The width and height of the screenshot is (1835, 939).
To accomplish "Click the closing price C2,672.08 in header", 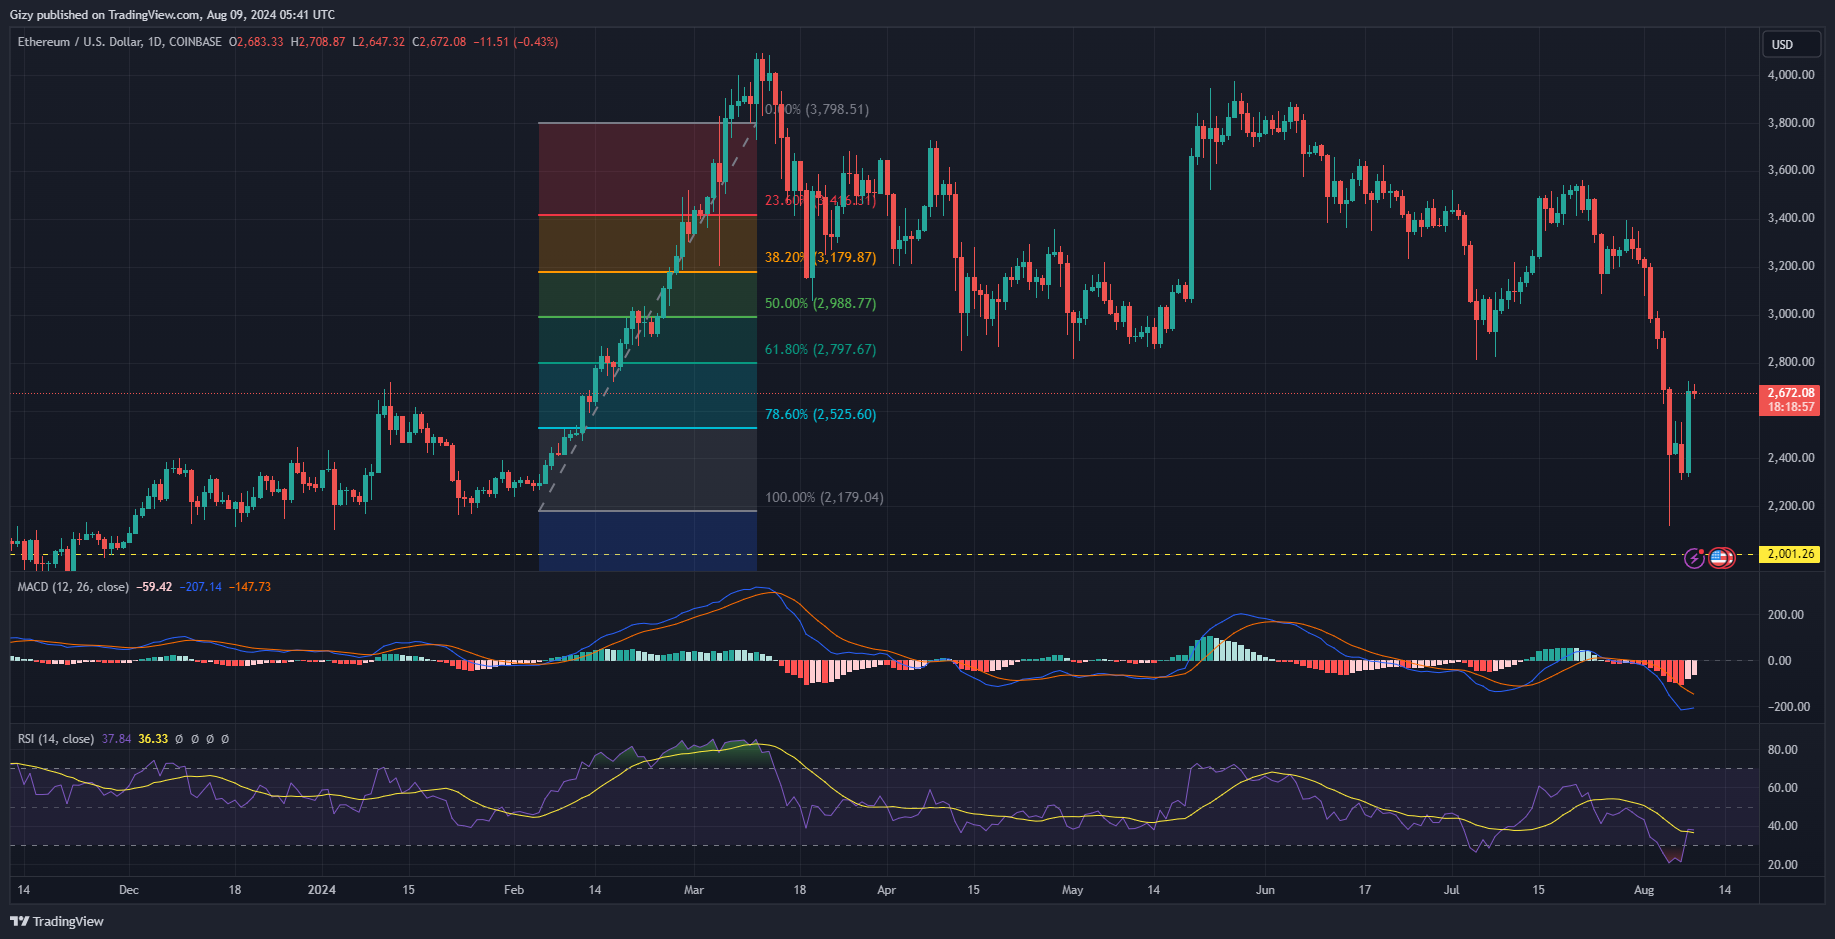I will [x=439, y=42].
